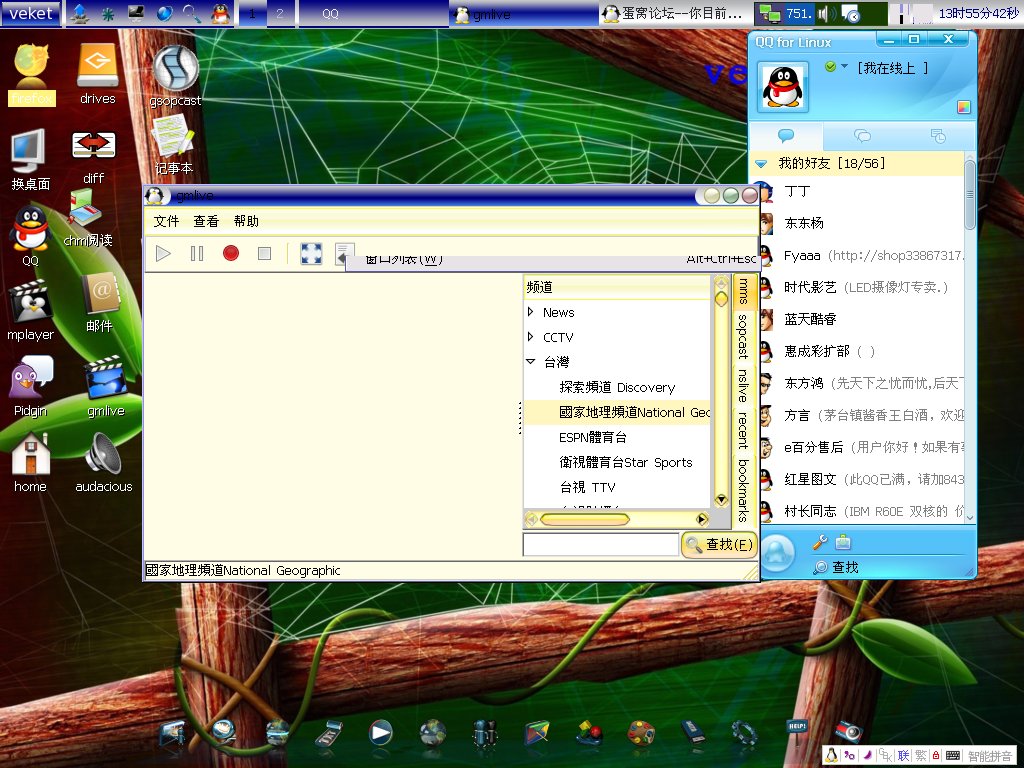Screen dimensions: 1024x768
Task: Open the QQ color skin swatch
Action: coord(963,107)
